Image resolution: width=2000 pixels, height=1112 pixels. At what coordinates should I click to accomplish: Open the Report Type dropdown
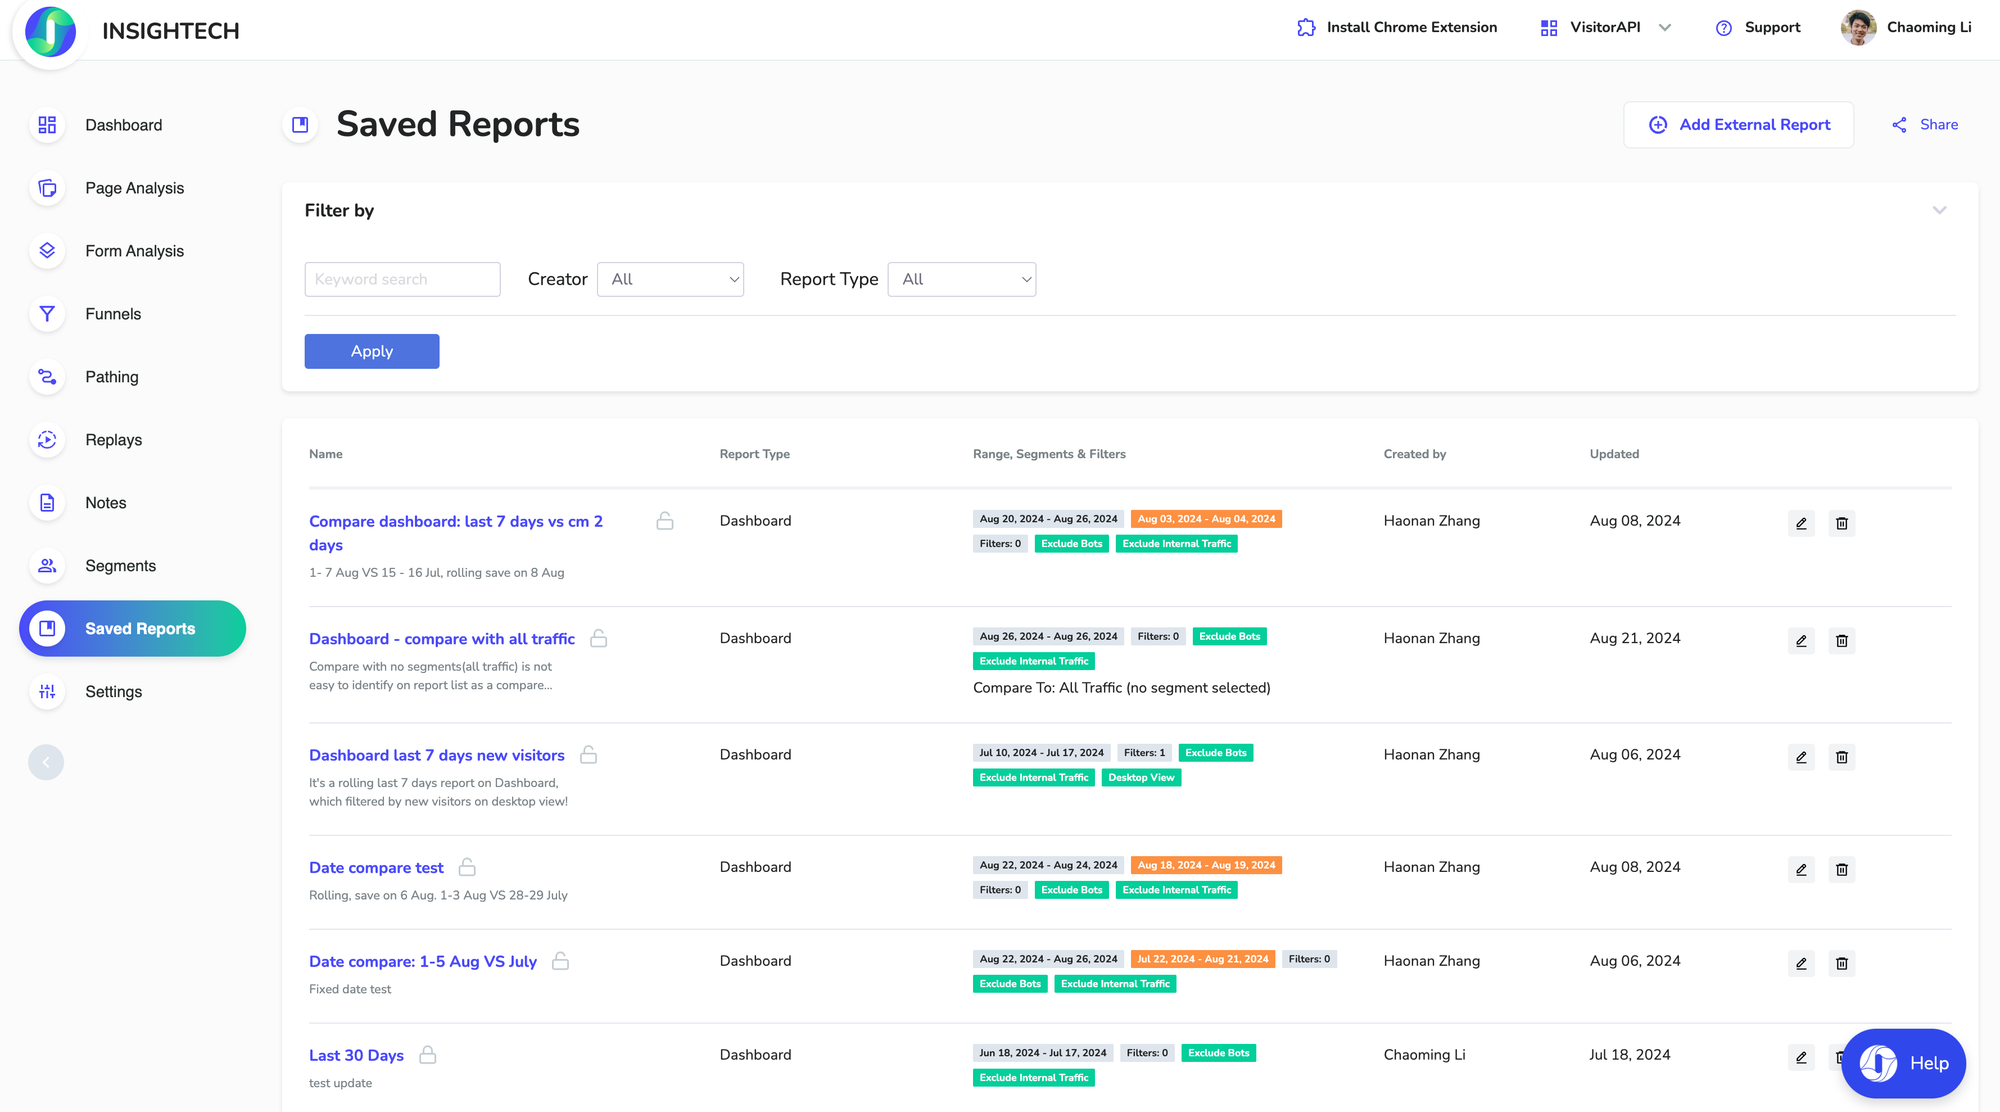click(x=961, y=279)
